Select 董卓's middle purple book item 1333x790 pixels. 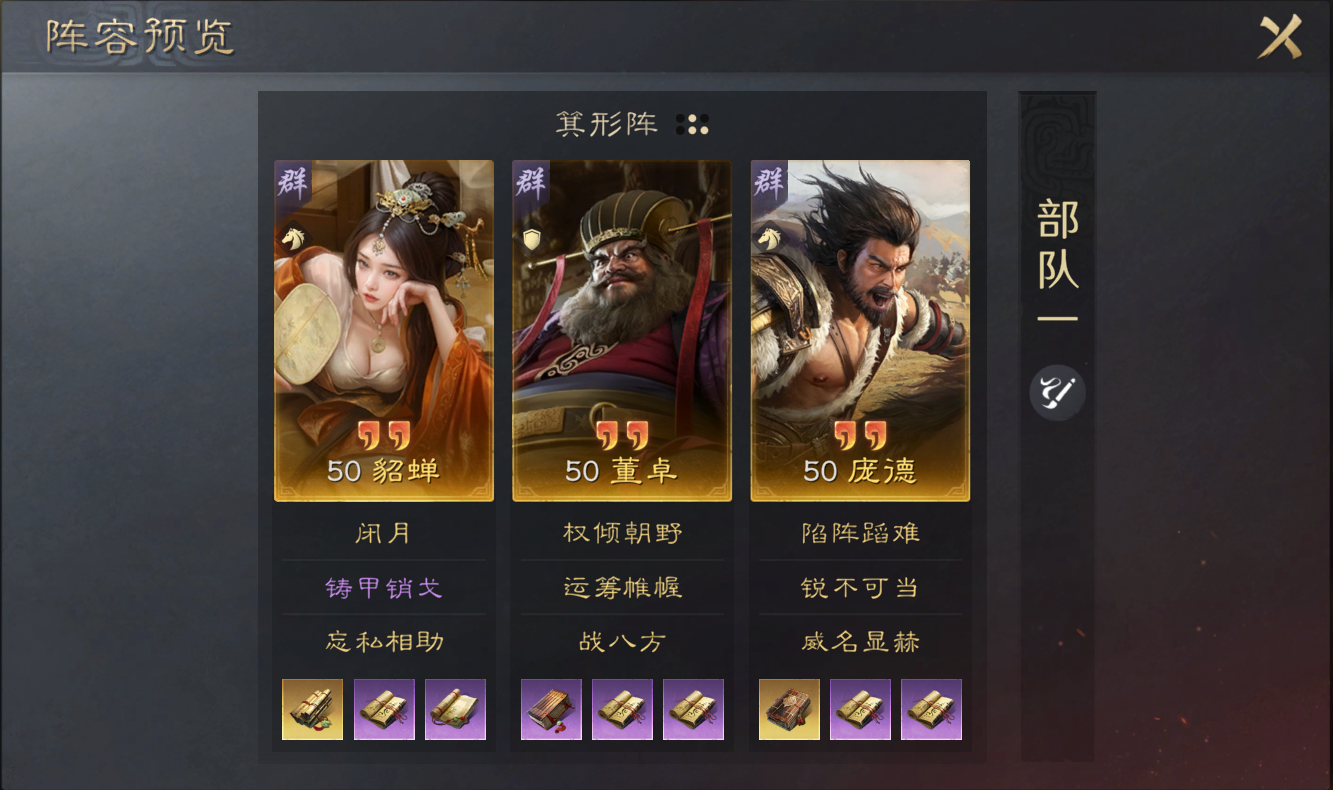click(622, 709)
